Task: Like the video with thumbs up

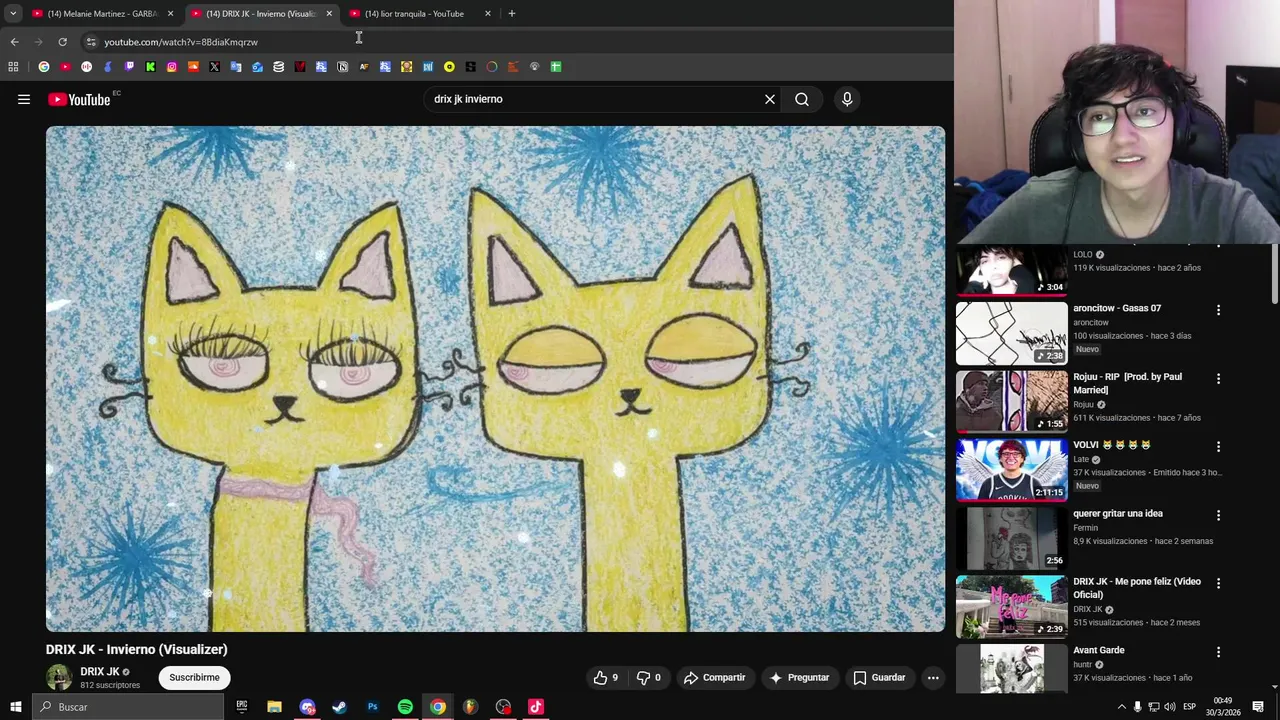Action: [606, 677]
